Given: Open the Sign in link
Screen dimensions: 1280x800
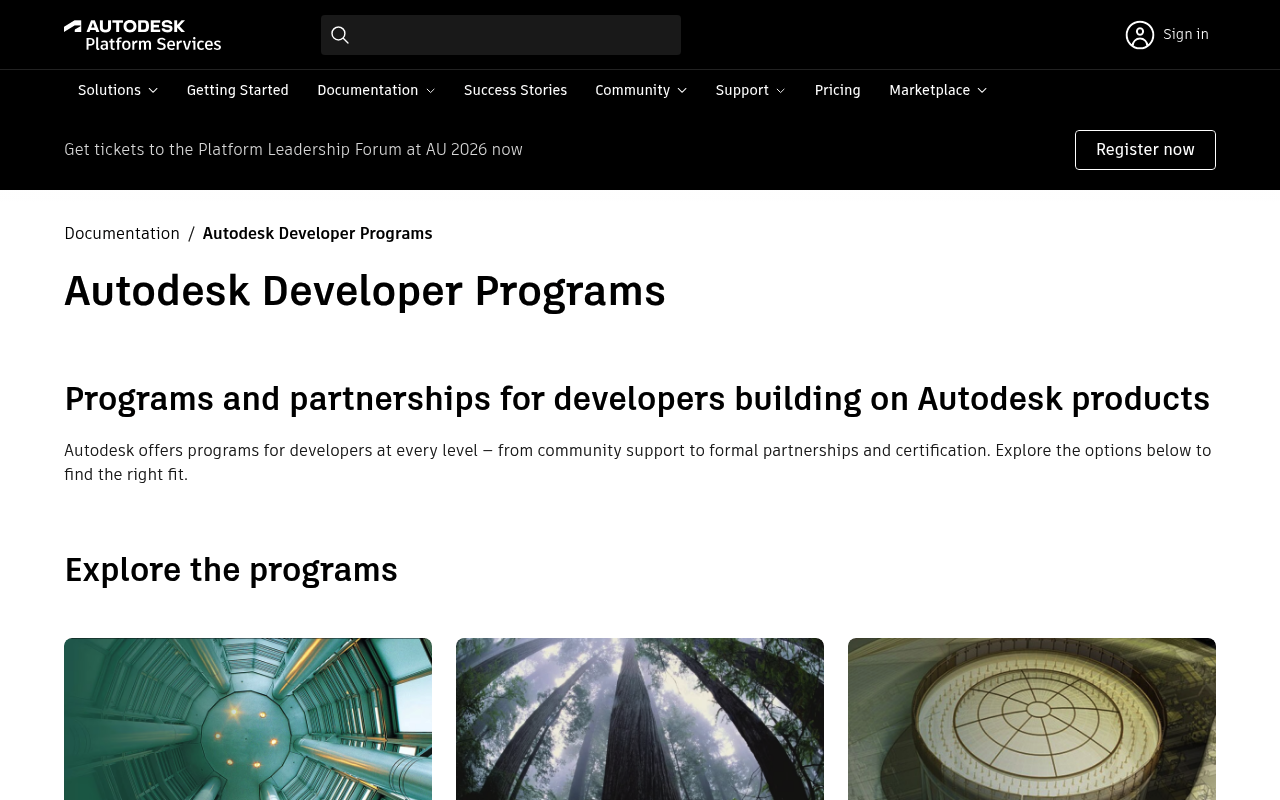Looking at the screenshot, I should point(1186,35).
